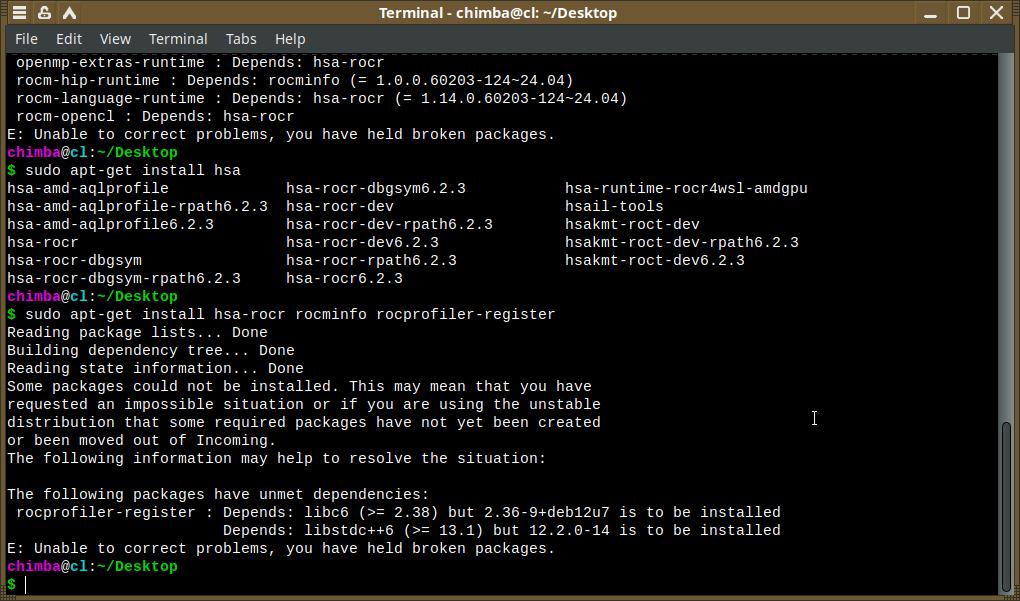The image size is (1020, 601).
Task: Open the File menu
Action: click(x=26, y=39)
